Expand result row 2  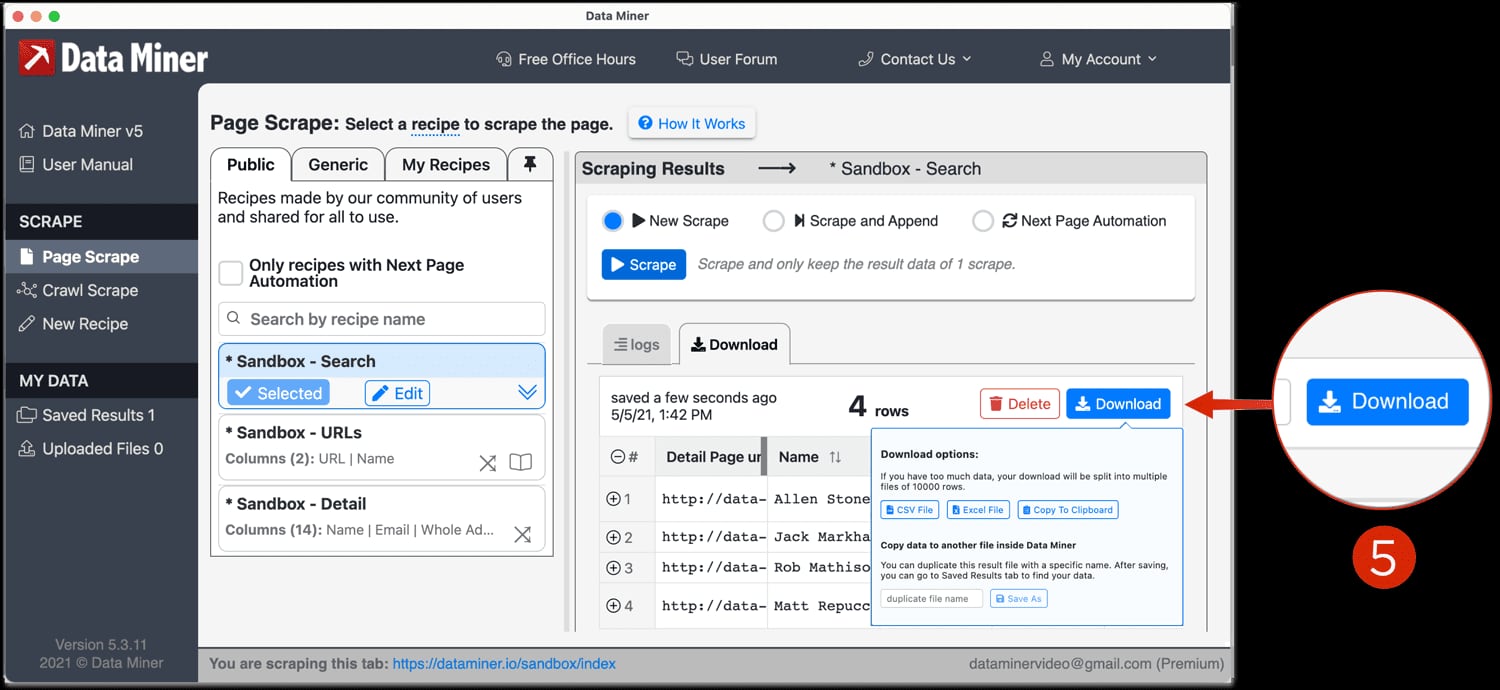tap(614, 537)
